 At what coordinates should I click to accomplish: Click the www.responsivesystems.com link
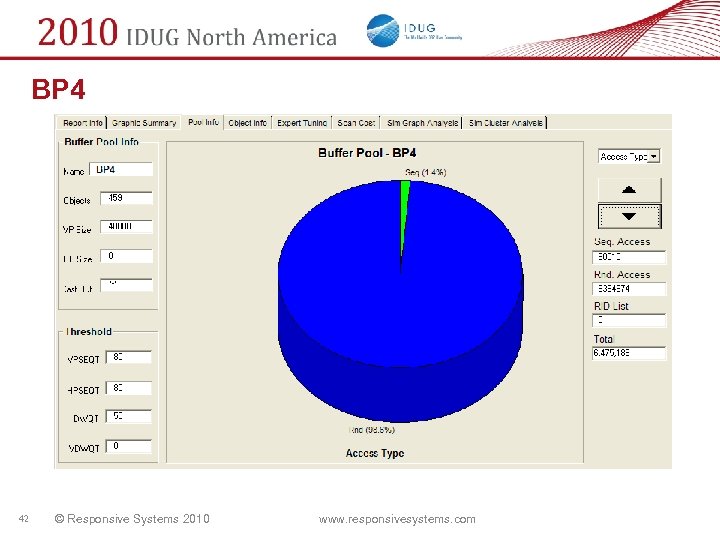click(x=397, y=519)
